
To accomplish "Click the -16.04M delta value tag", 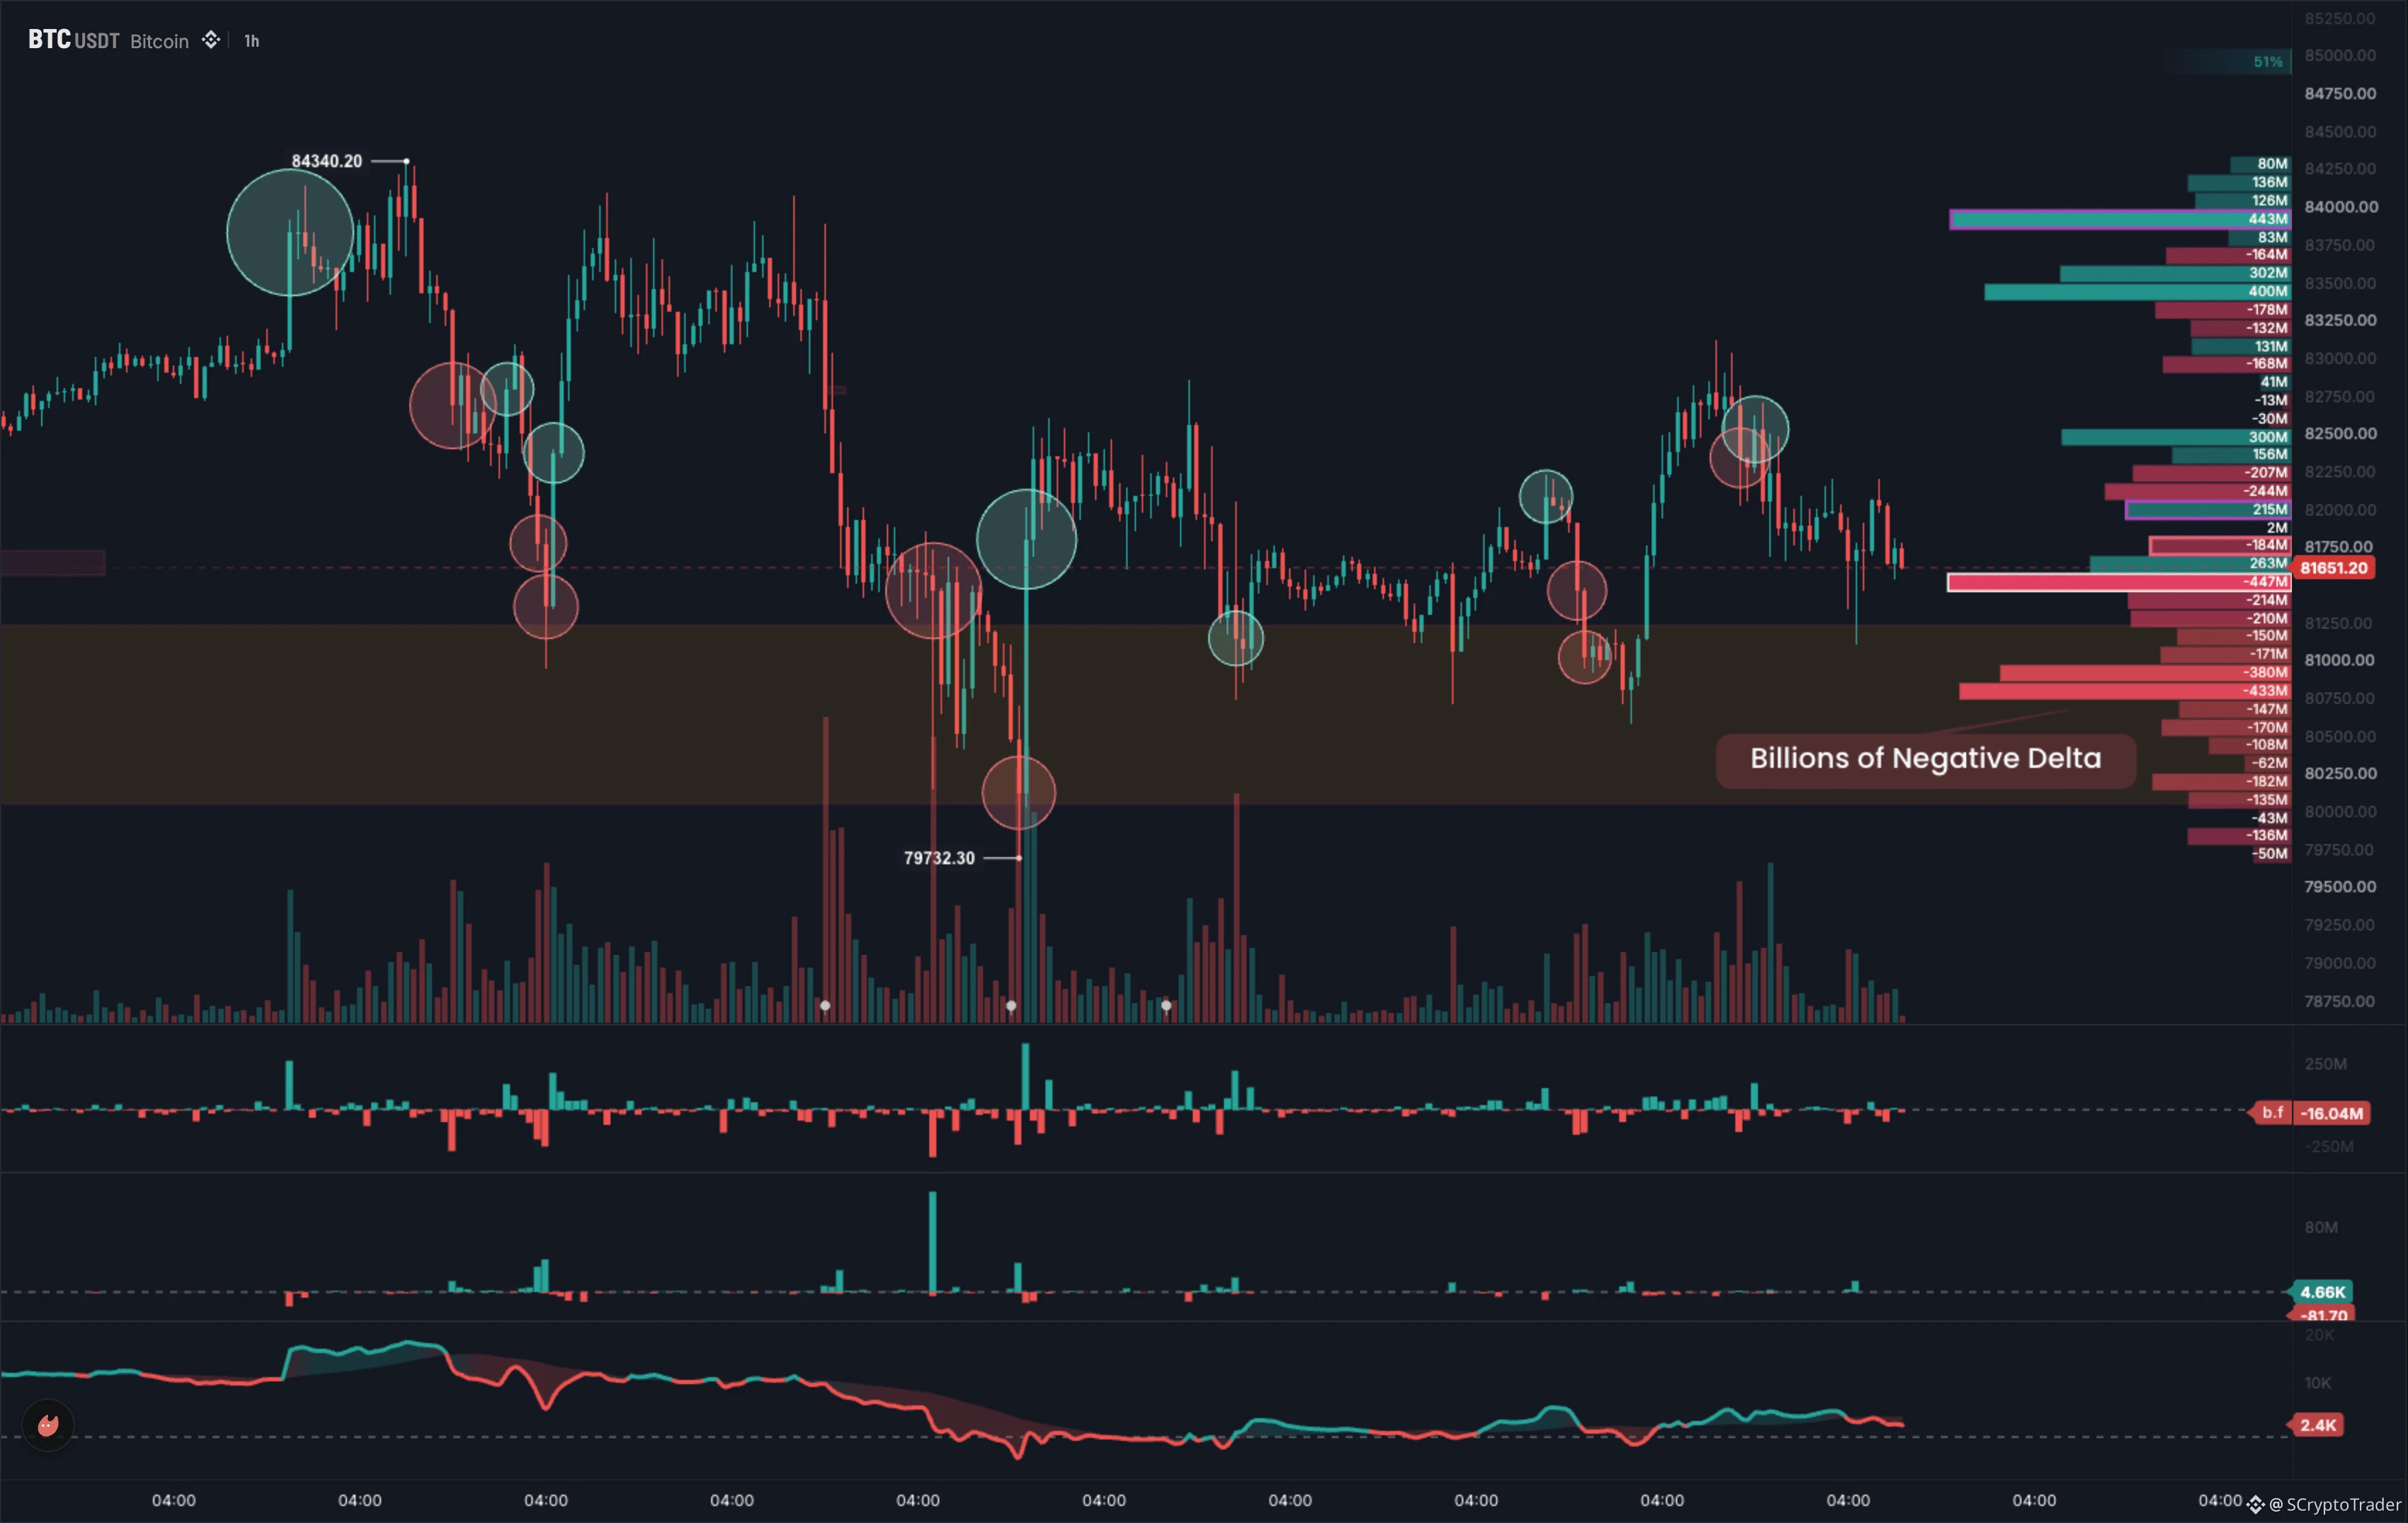I will pyautogui.click(x=2332, y=1112).
